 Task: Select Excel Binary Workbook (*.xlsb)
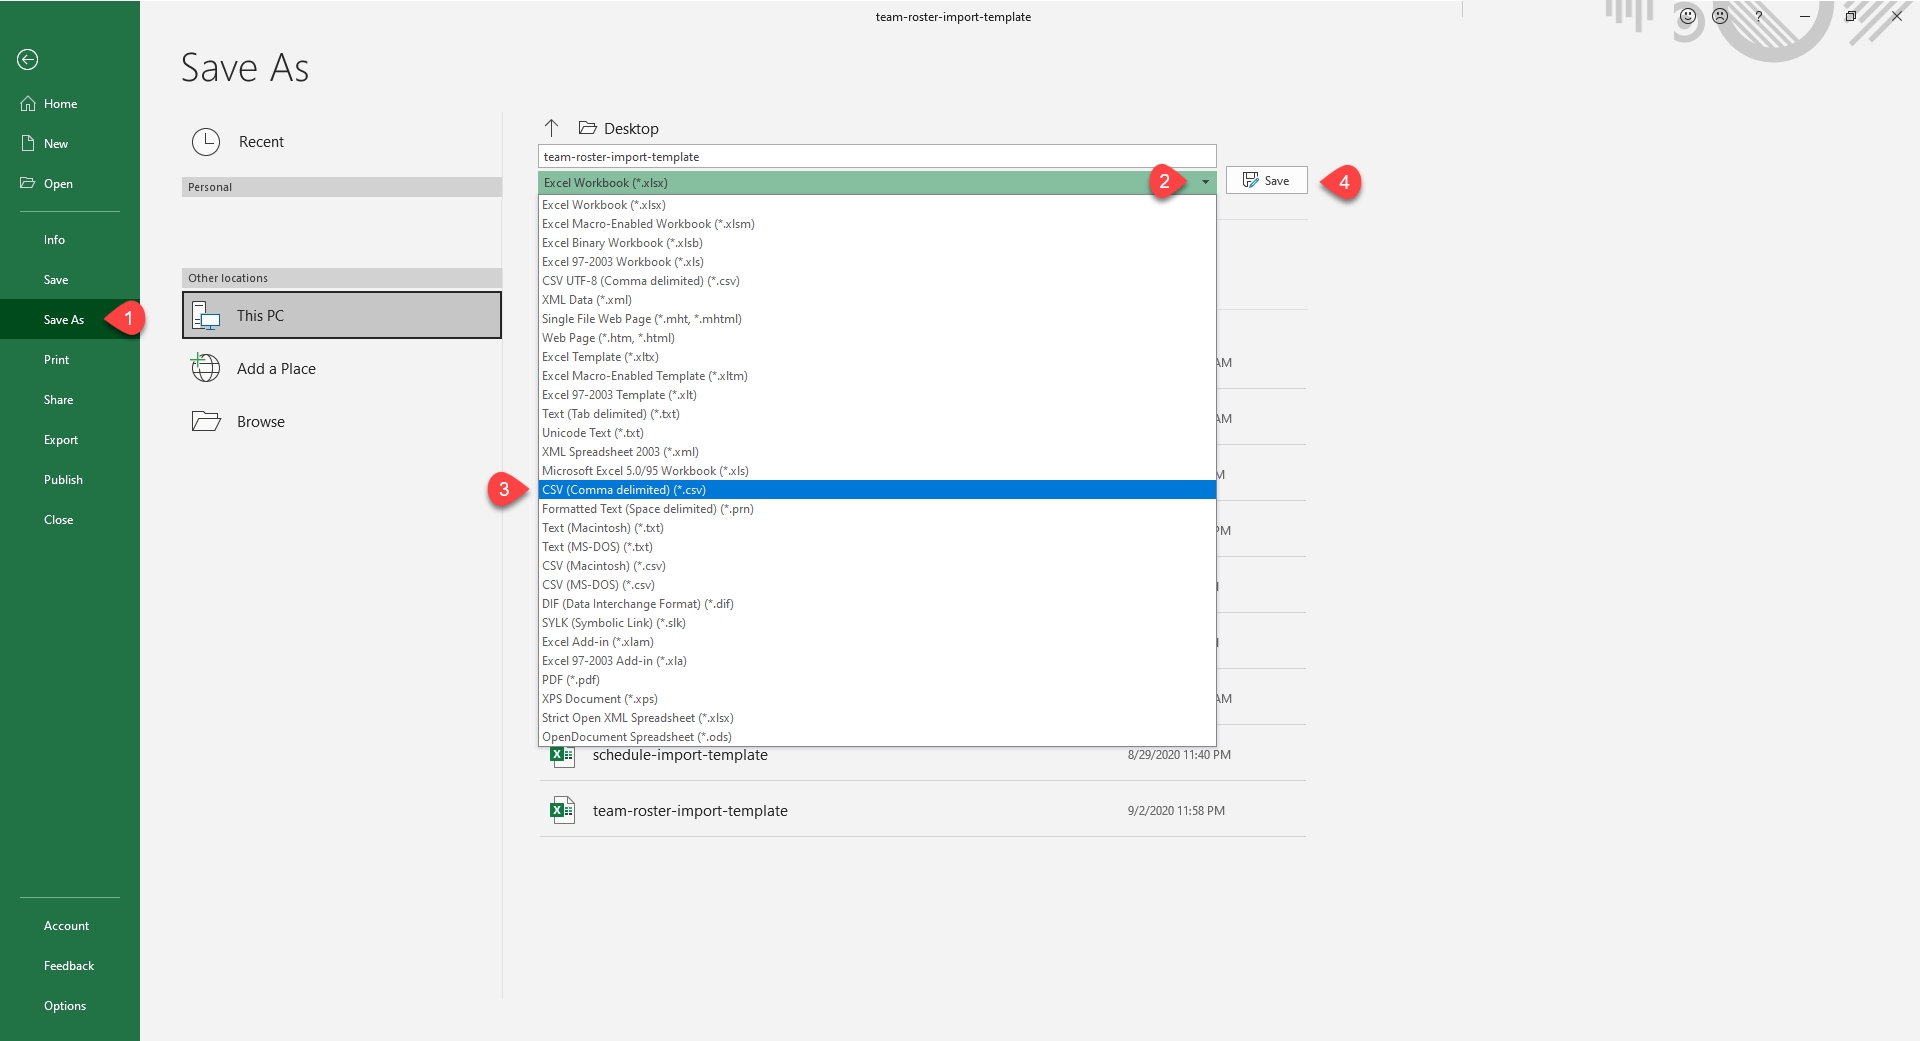coord(877,243)
